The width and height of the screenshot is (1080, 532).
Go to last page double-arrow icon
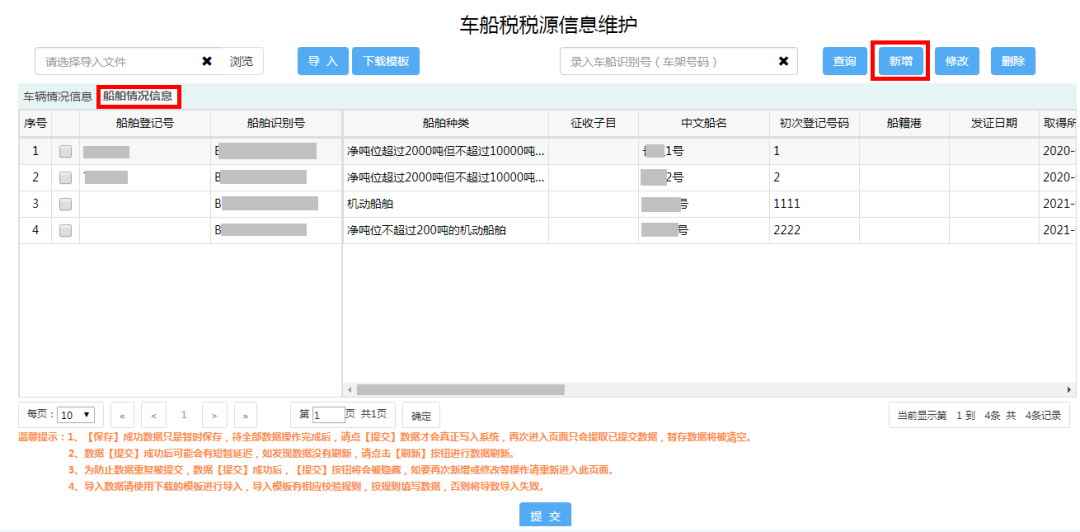pos(246,415)
